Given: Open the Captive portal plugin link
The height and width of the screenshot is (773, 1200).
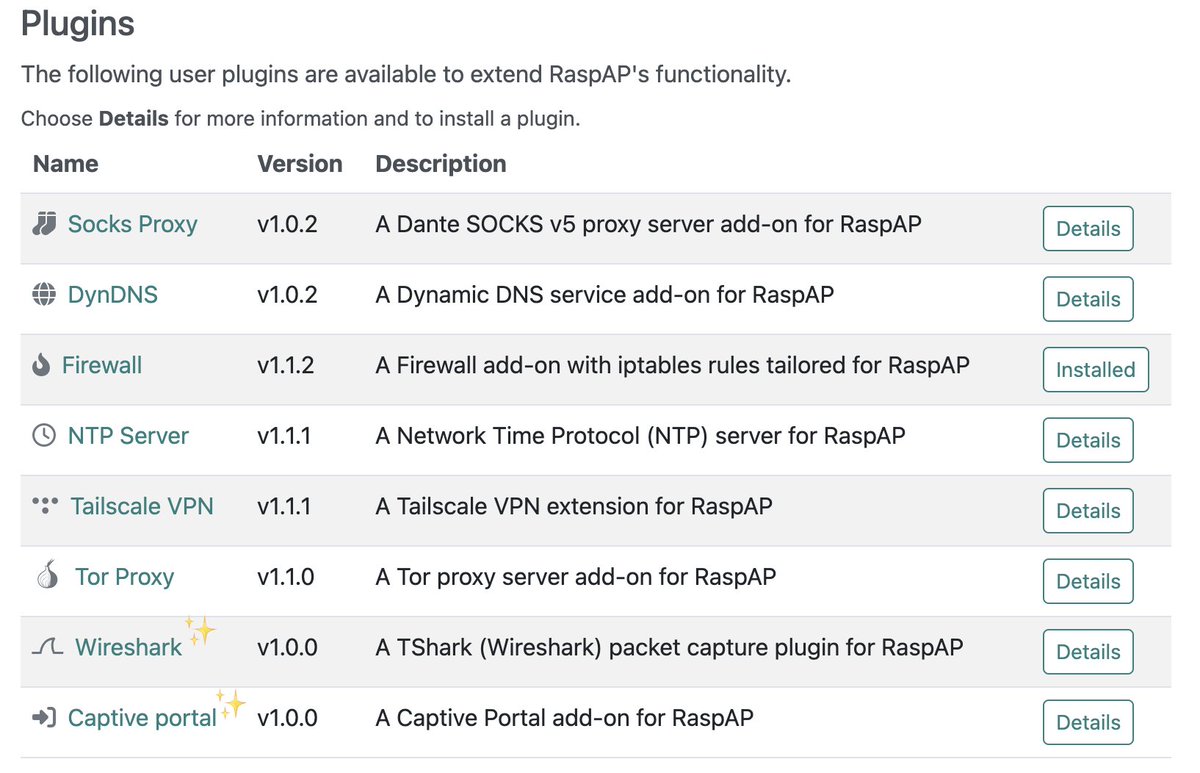Looking at the screenshot, I should click(142, 718).
